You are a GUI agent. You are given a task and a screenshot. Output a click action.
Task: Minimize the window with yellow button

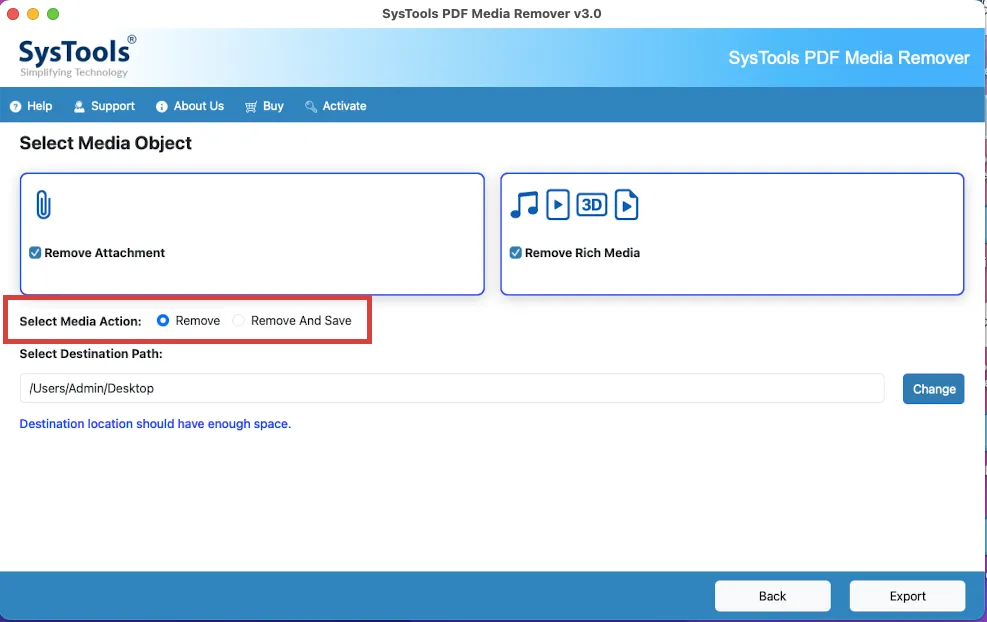click(33, 14)
